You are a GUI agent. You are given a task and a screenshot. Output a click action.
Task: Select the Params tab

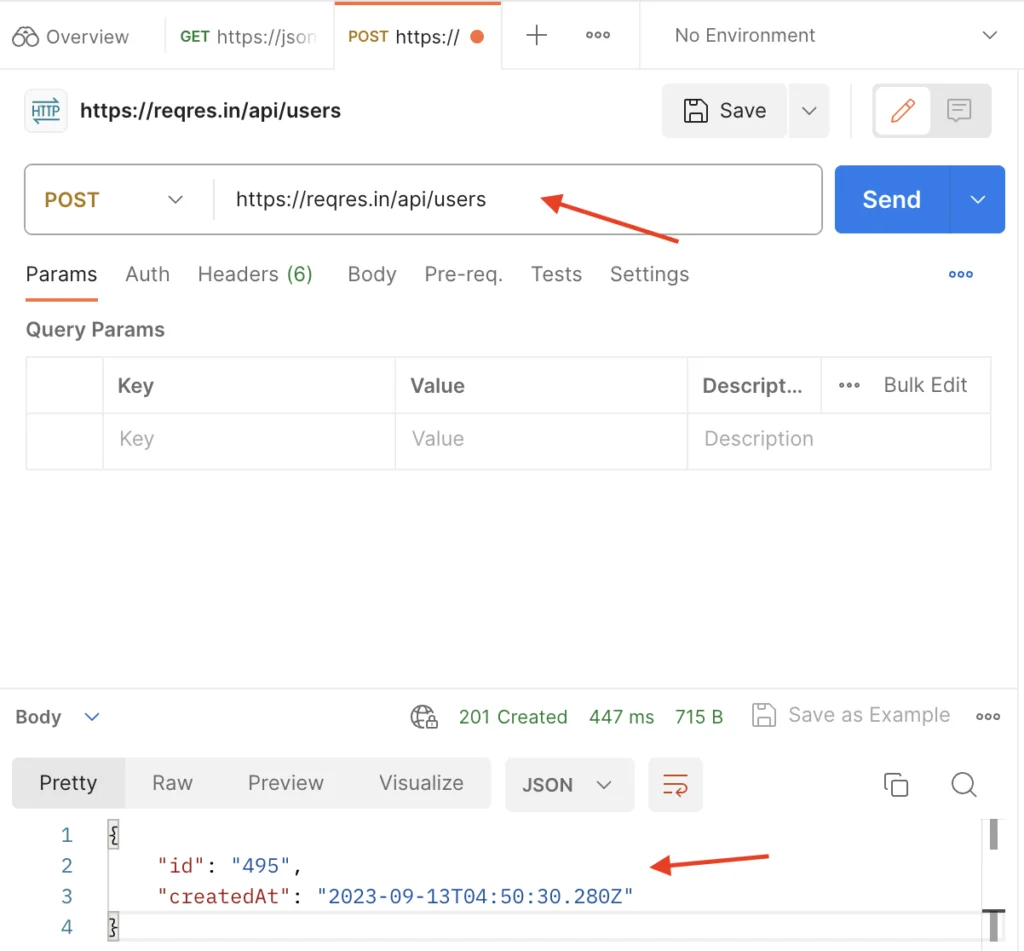point(61,274)
